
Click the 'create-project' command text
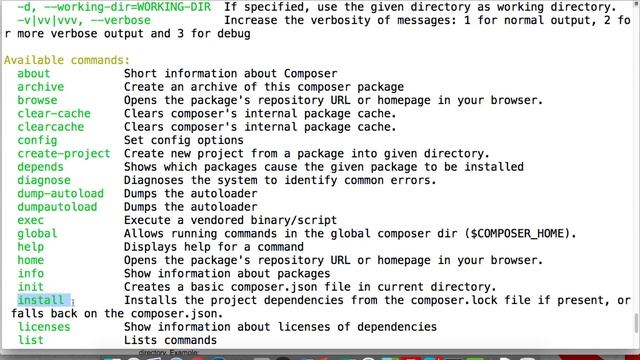click(x=64, y=153)
